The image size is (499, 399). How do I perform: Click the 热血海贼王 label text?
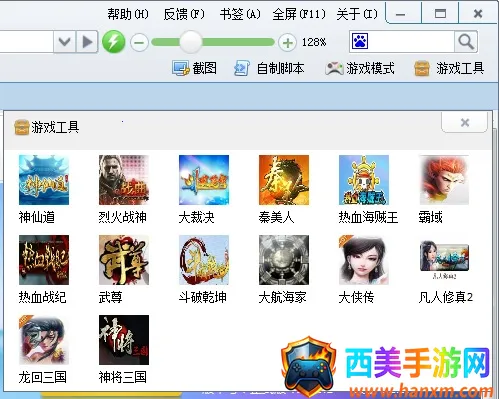tap(368, 217)
